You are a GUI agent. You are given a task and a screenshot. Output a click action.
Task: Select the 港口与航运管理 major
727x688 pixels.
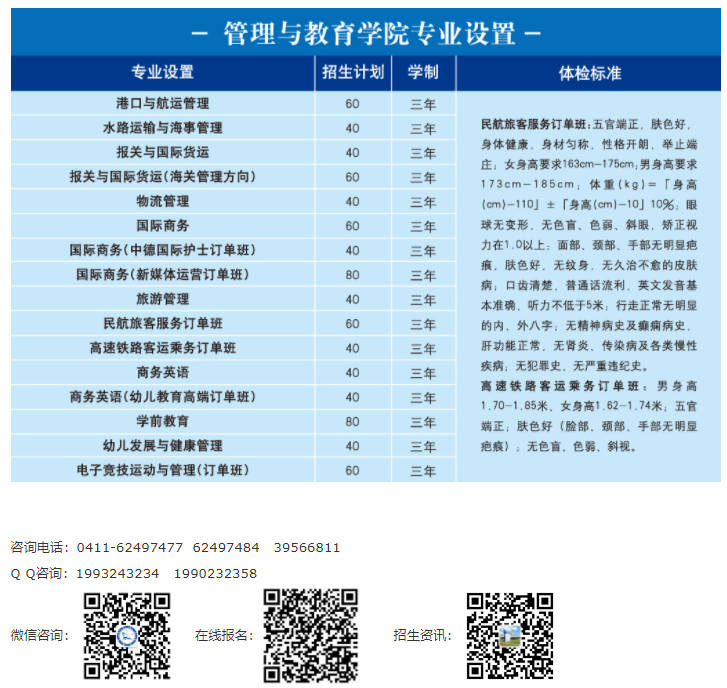click(x=163, y=103)
